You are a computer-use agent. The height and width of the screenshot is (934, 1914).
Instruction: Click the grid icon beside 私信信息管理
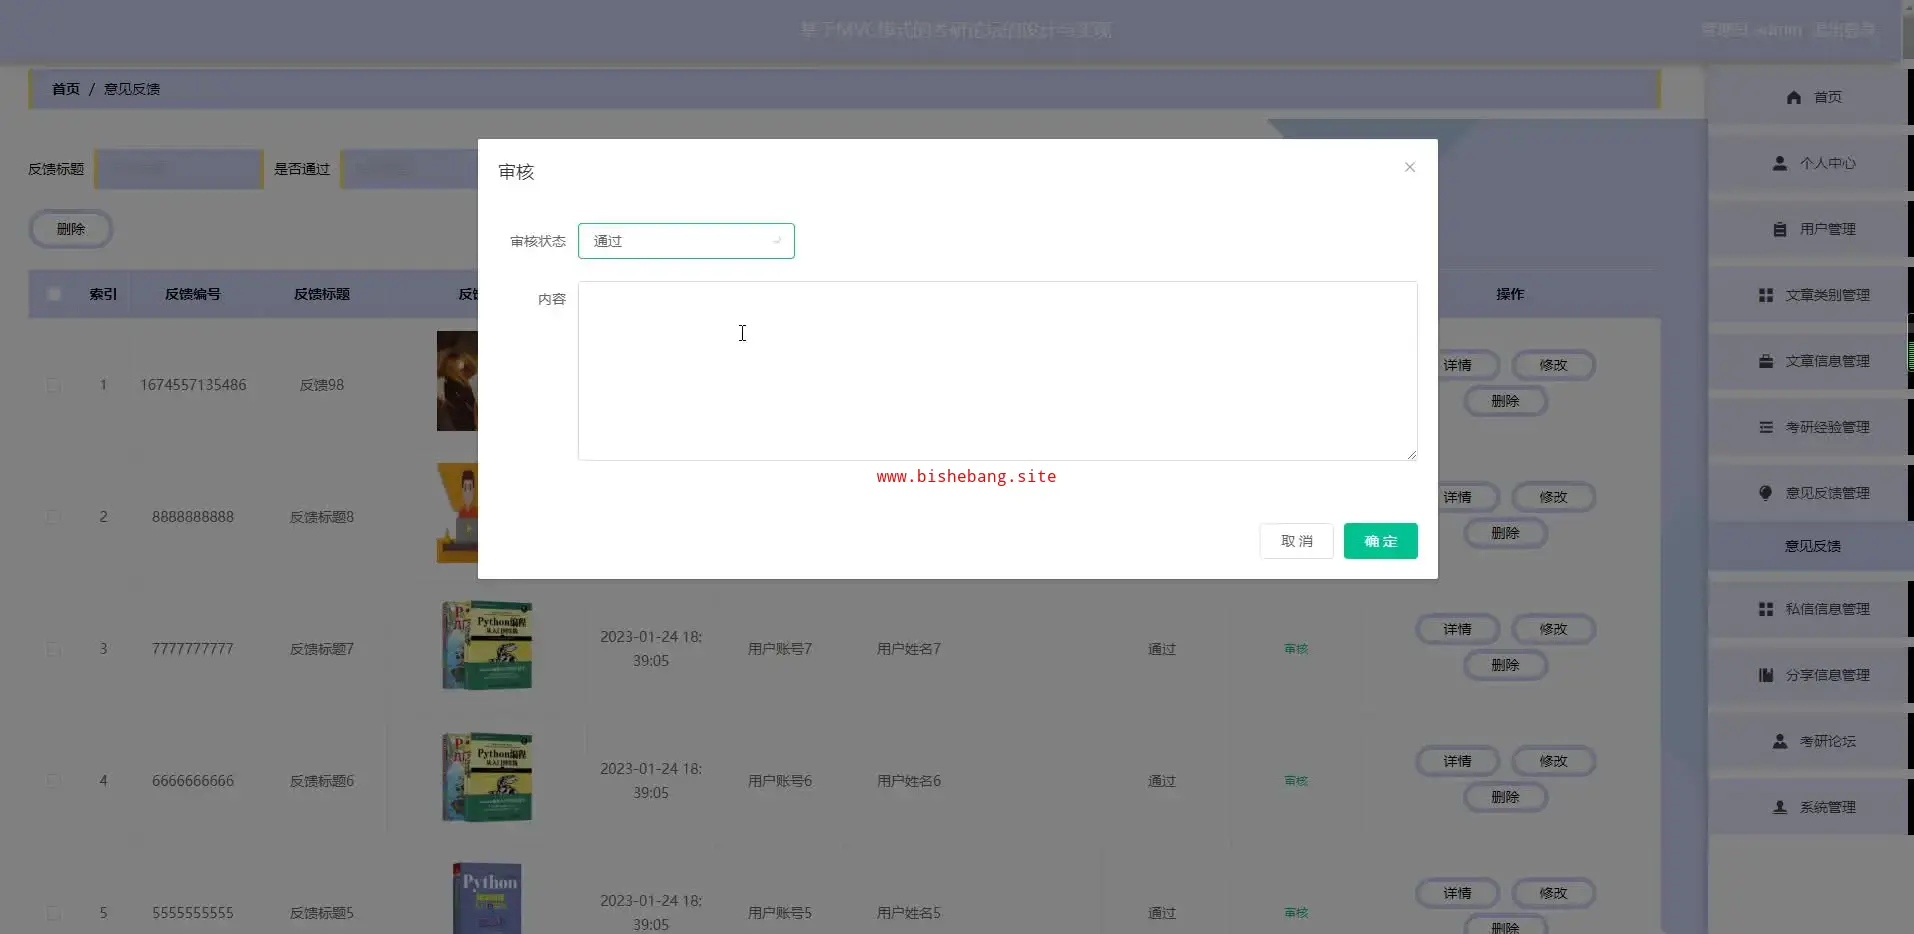click(1766, 609)
